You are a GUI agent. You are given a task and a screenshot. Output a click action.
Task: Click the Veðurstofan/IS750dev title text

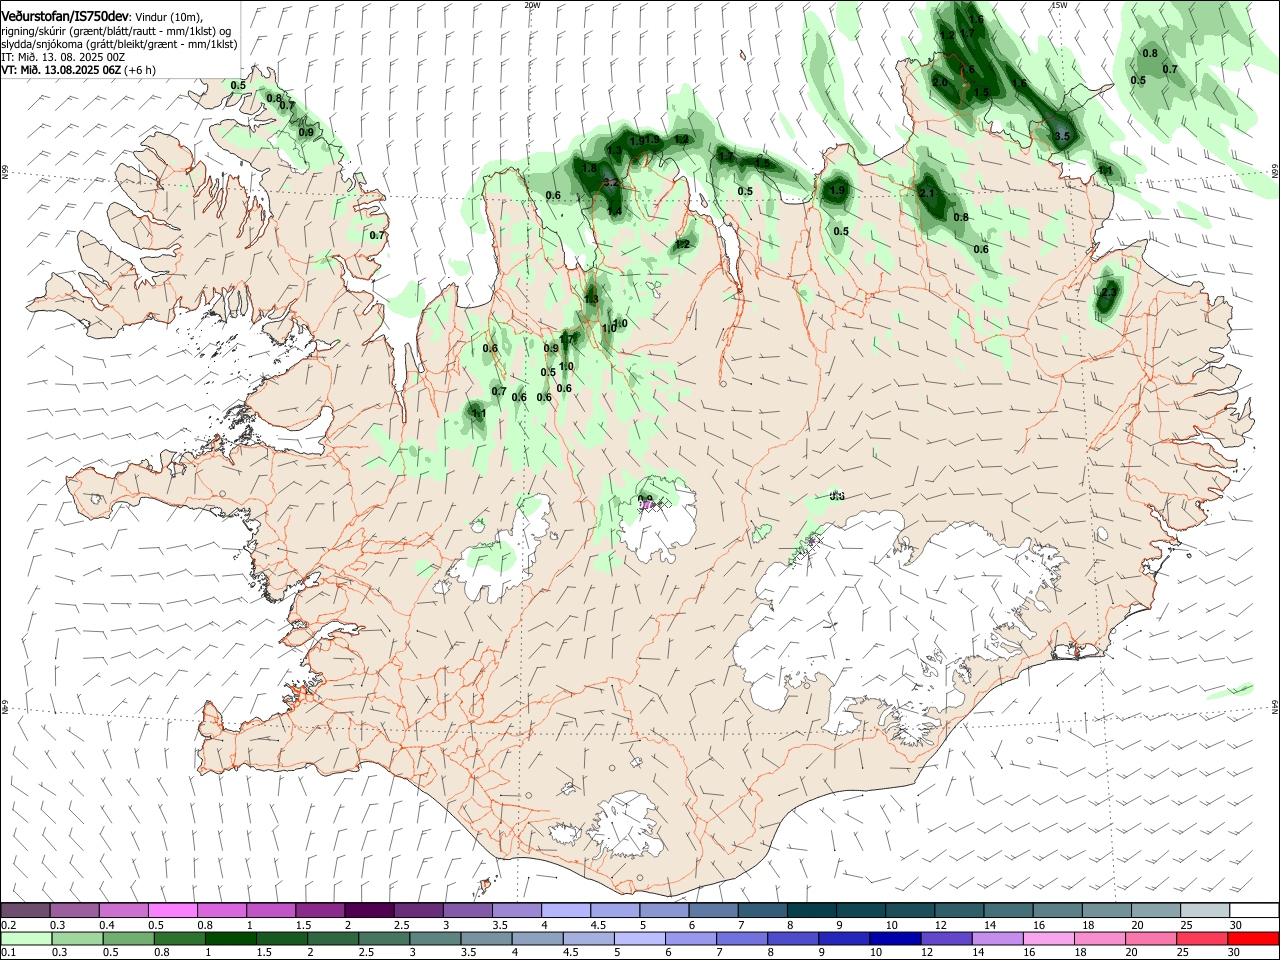click(x=64, y=15)
